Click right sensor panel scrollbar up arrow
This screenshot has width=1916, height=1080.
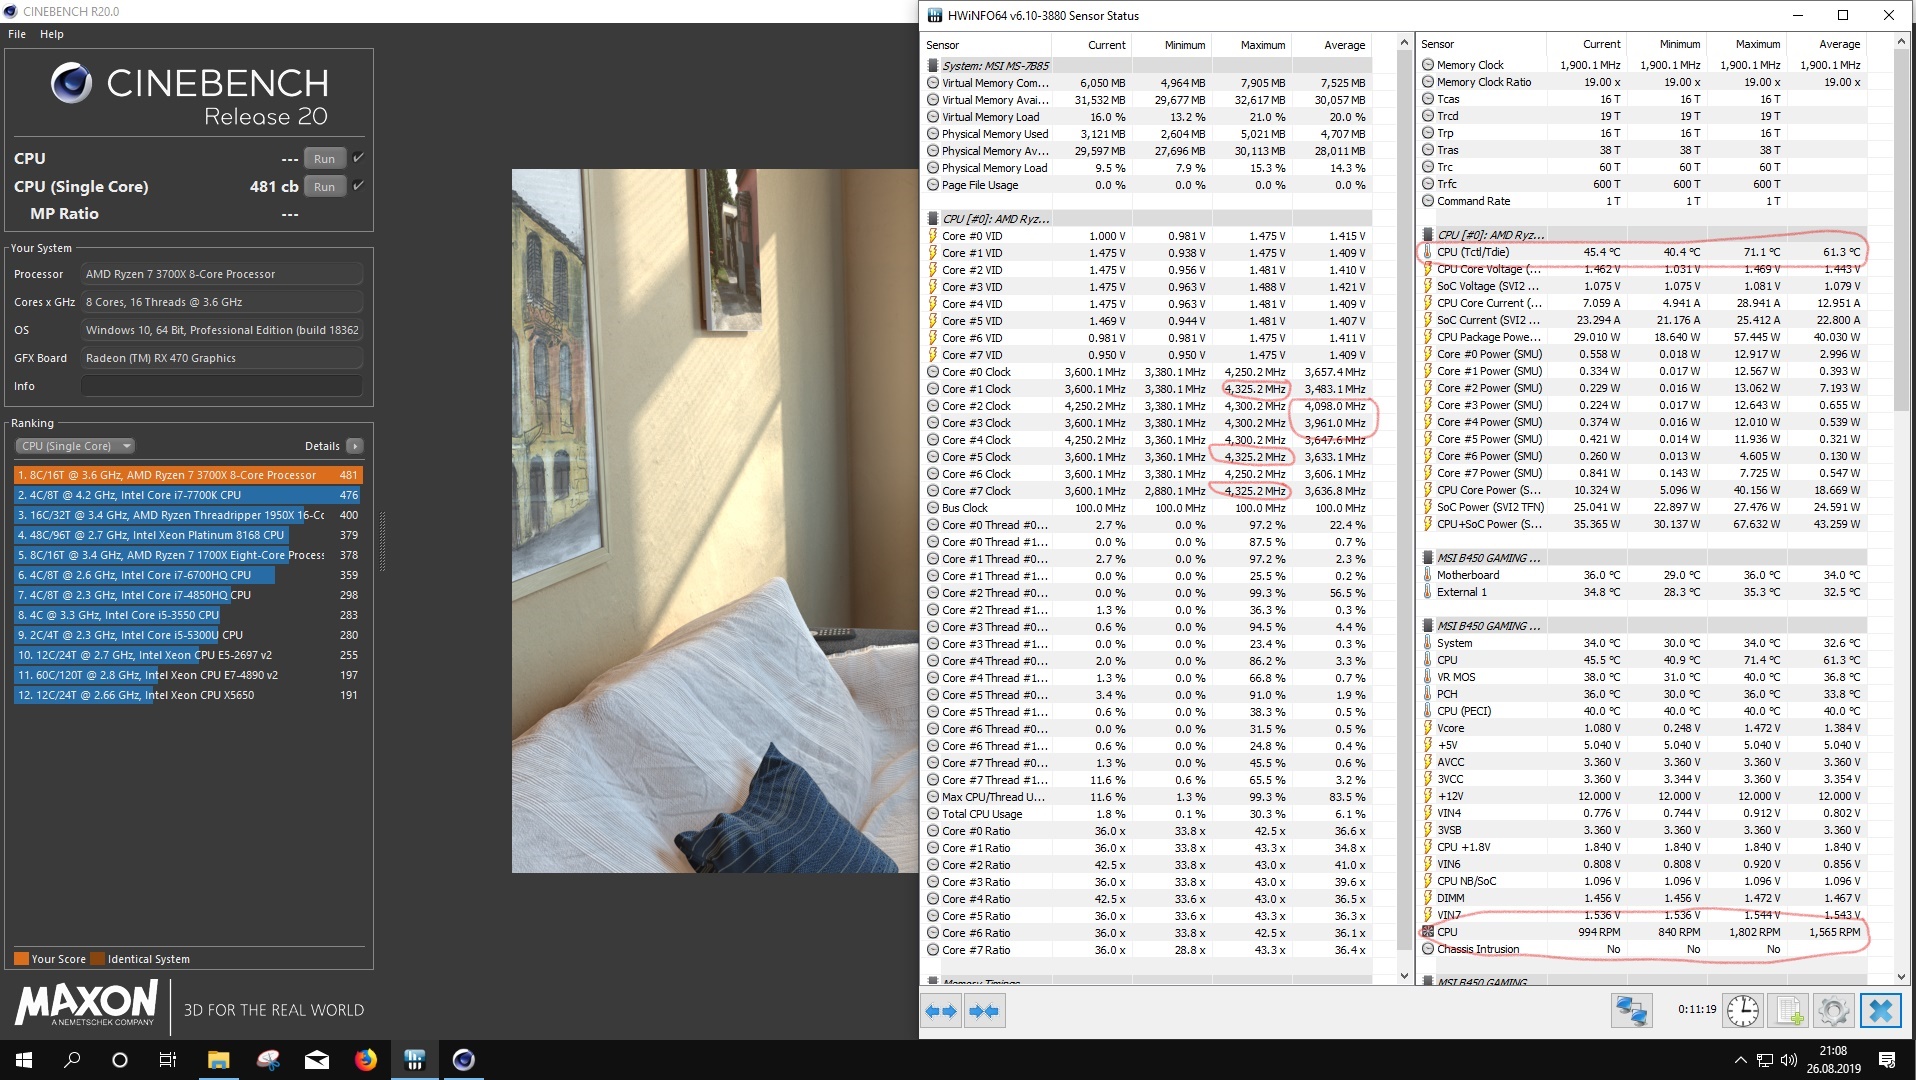click(1901, 43)
